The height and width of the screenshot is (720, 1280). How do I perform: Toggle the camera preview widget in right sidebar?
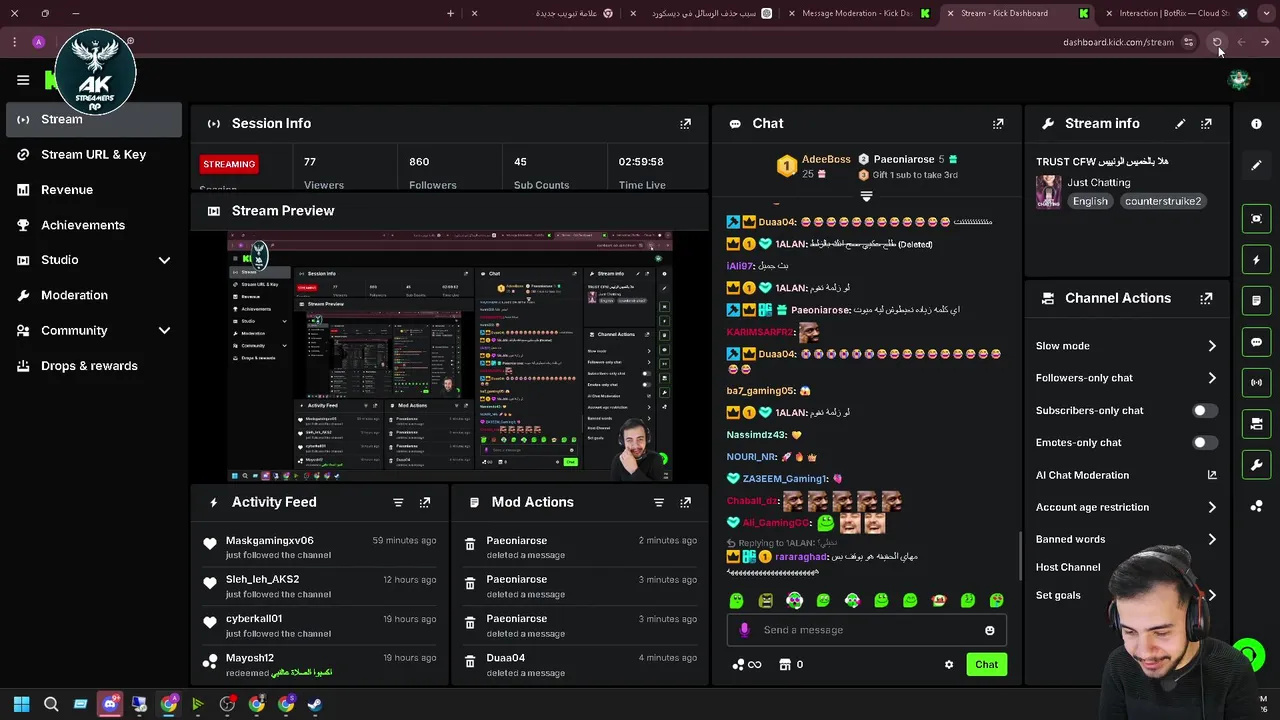click(1256, 218)
